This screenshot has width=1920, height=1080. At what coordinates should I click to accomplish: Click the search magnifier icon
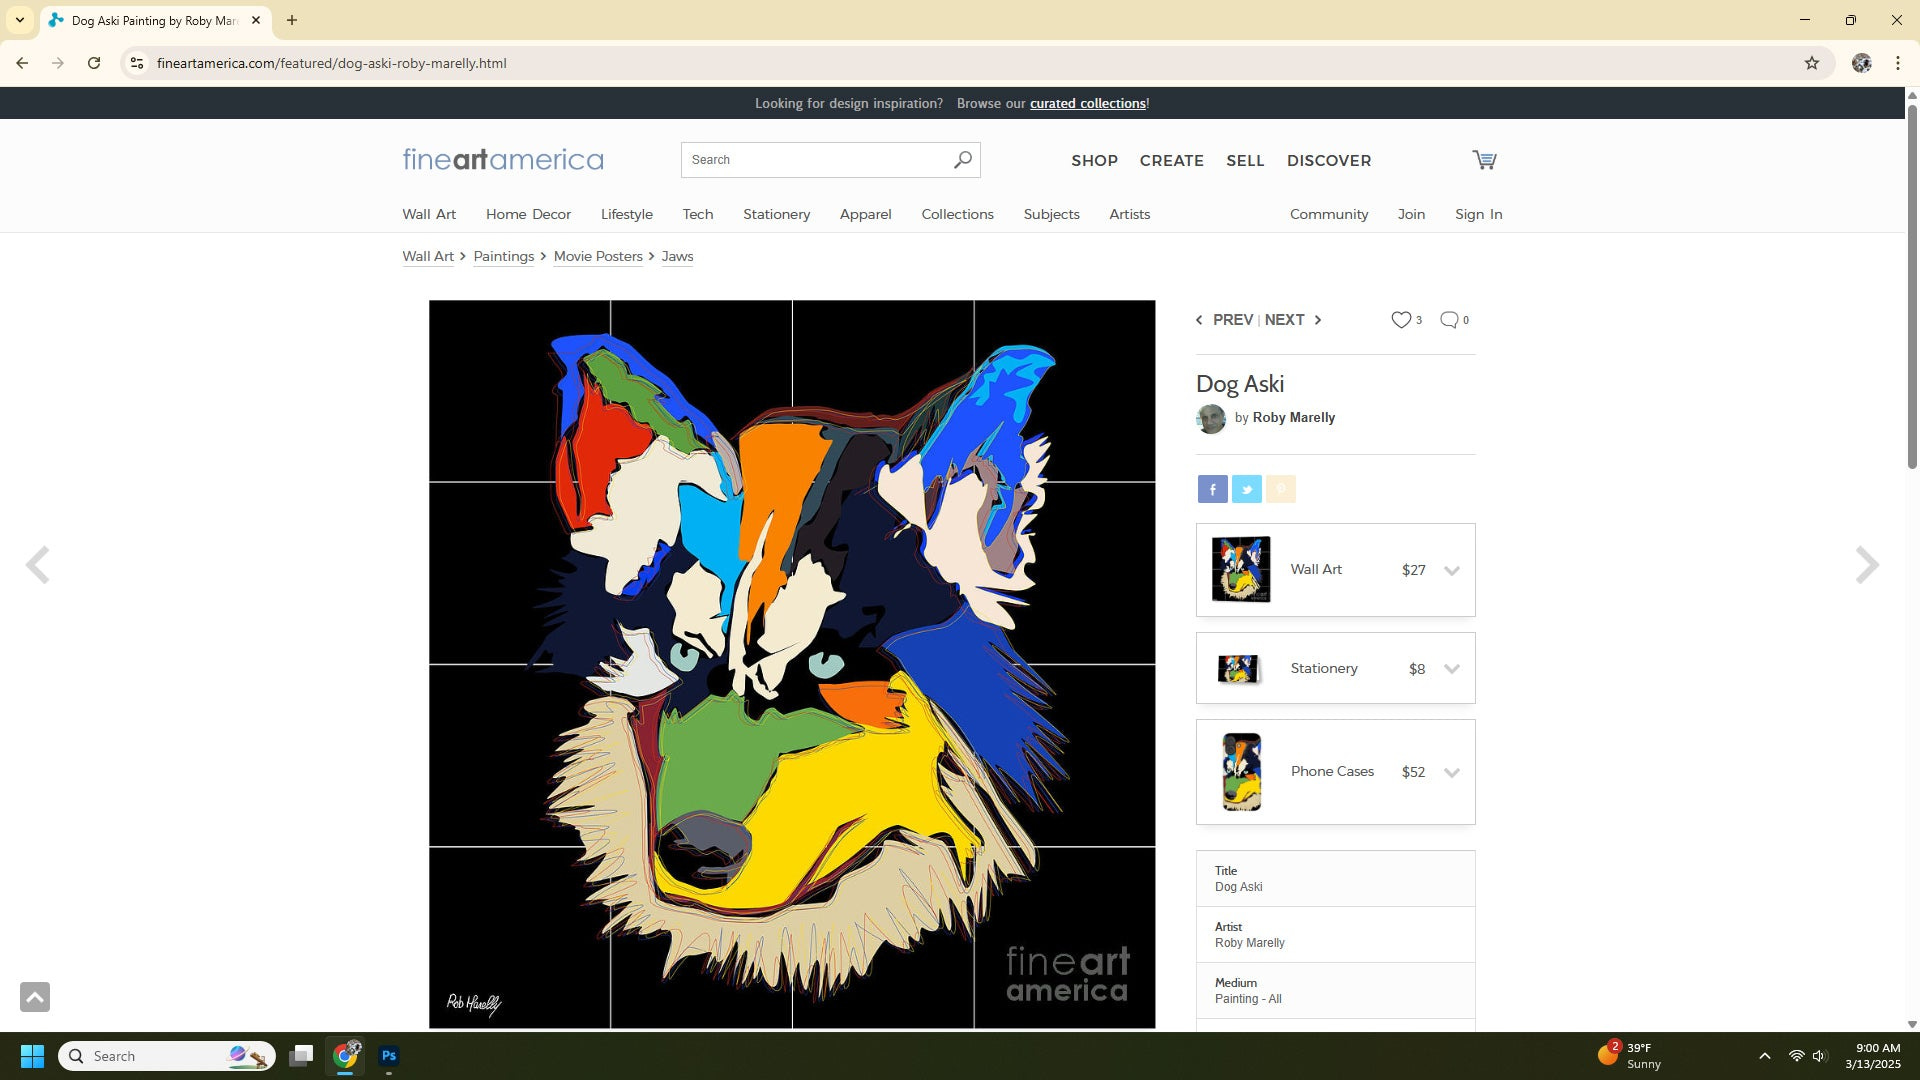tap(962, 160)
